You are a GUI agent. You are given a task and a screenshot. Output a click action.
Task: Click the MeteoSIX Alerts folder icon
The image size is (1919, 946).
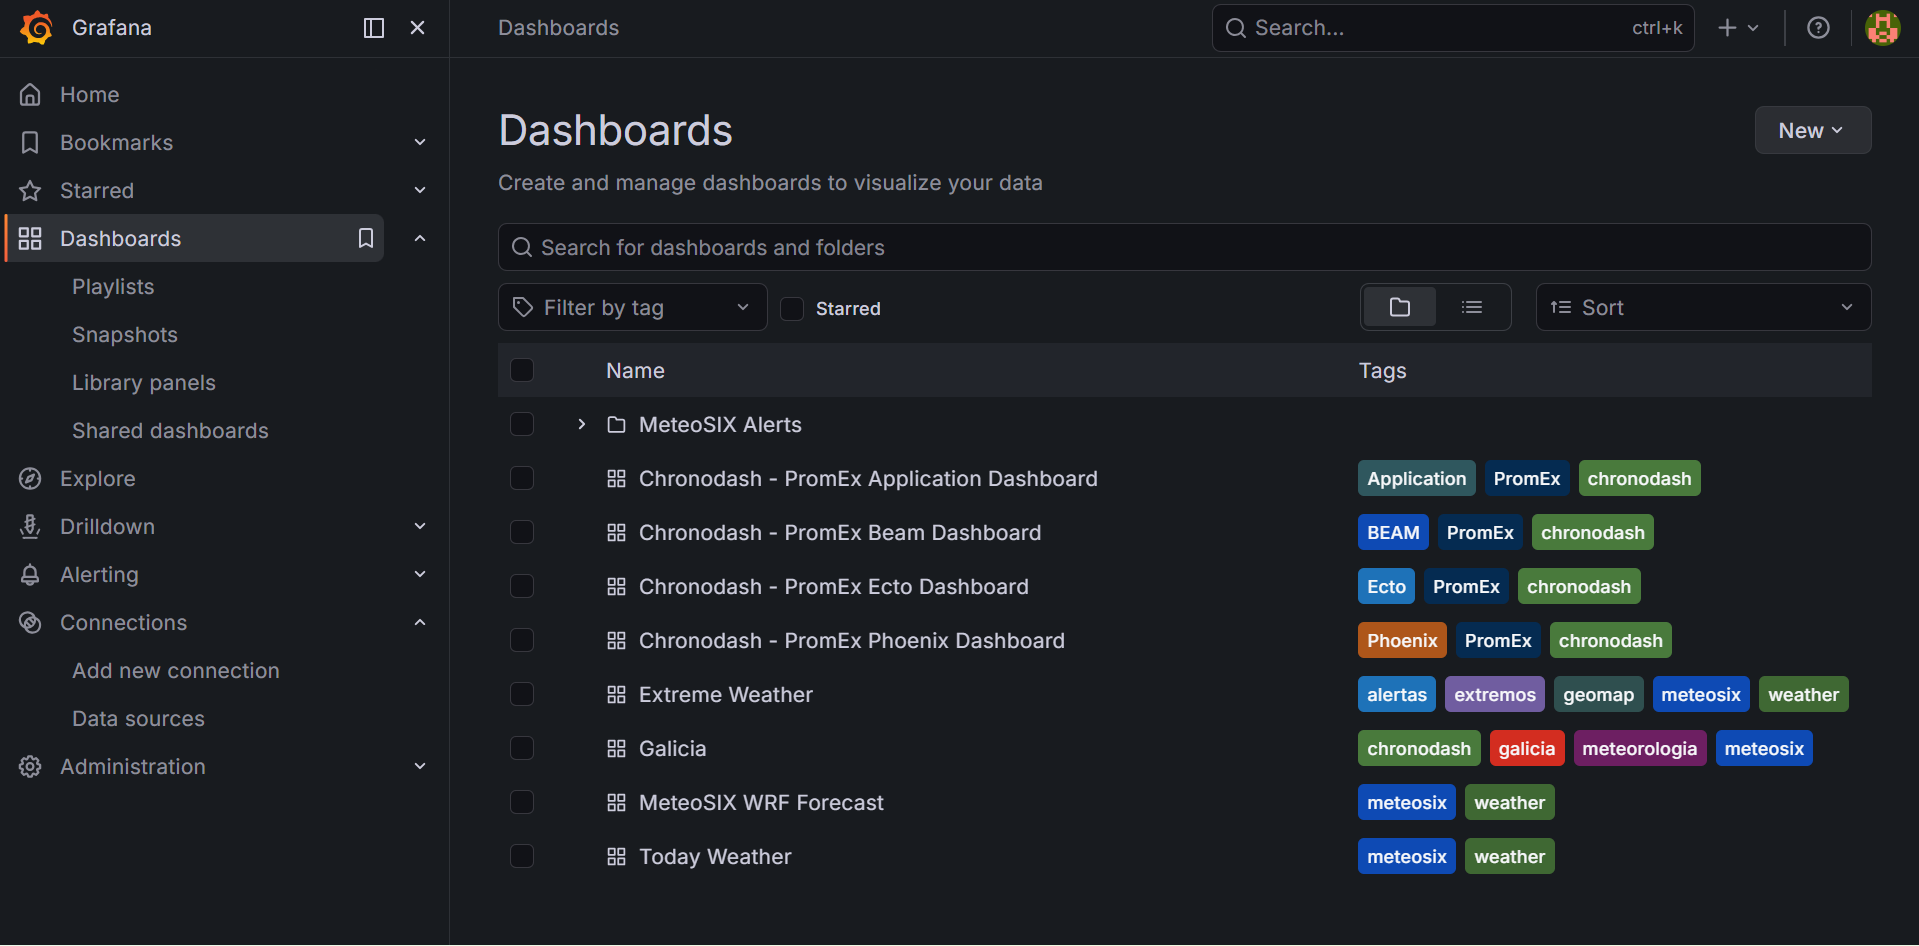pos(616,425)
